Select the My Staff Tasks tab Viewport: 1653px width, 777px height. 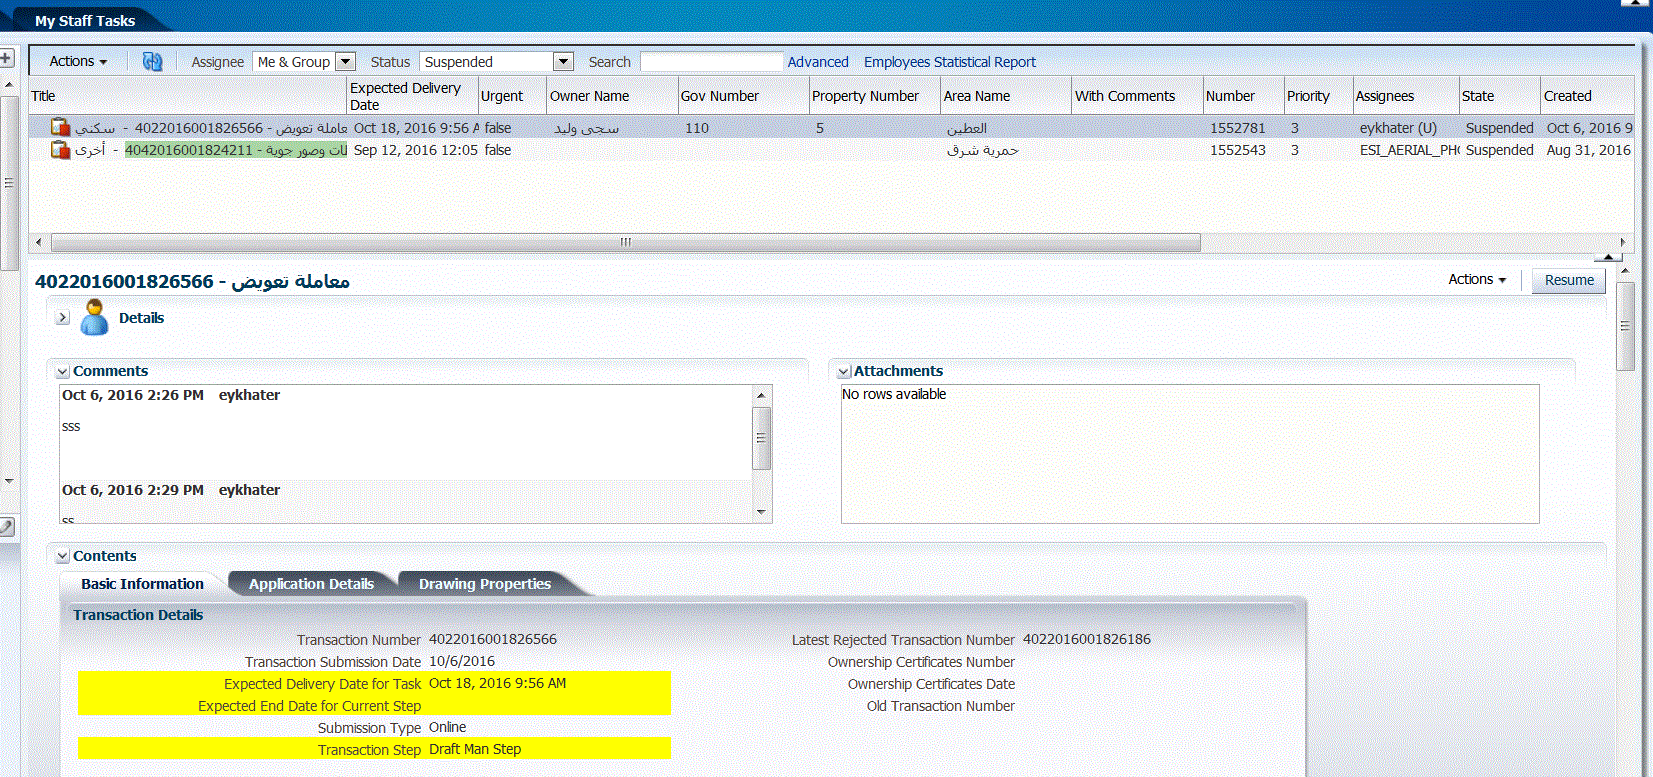pos(85,20)
